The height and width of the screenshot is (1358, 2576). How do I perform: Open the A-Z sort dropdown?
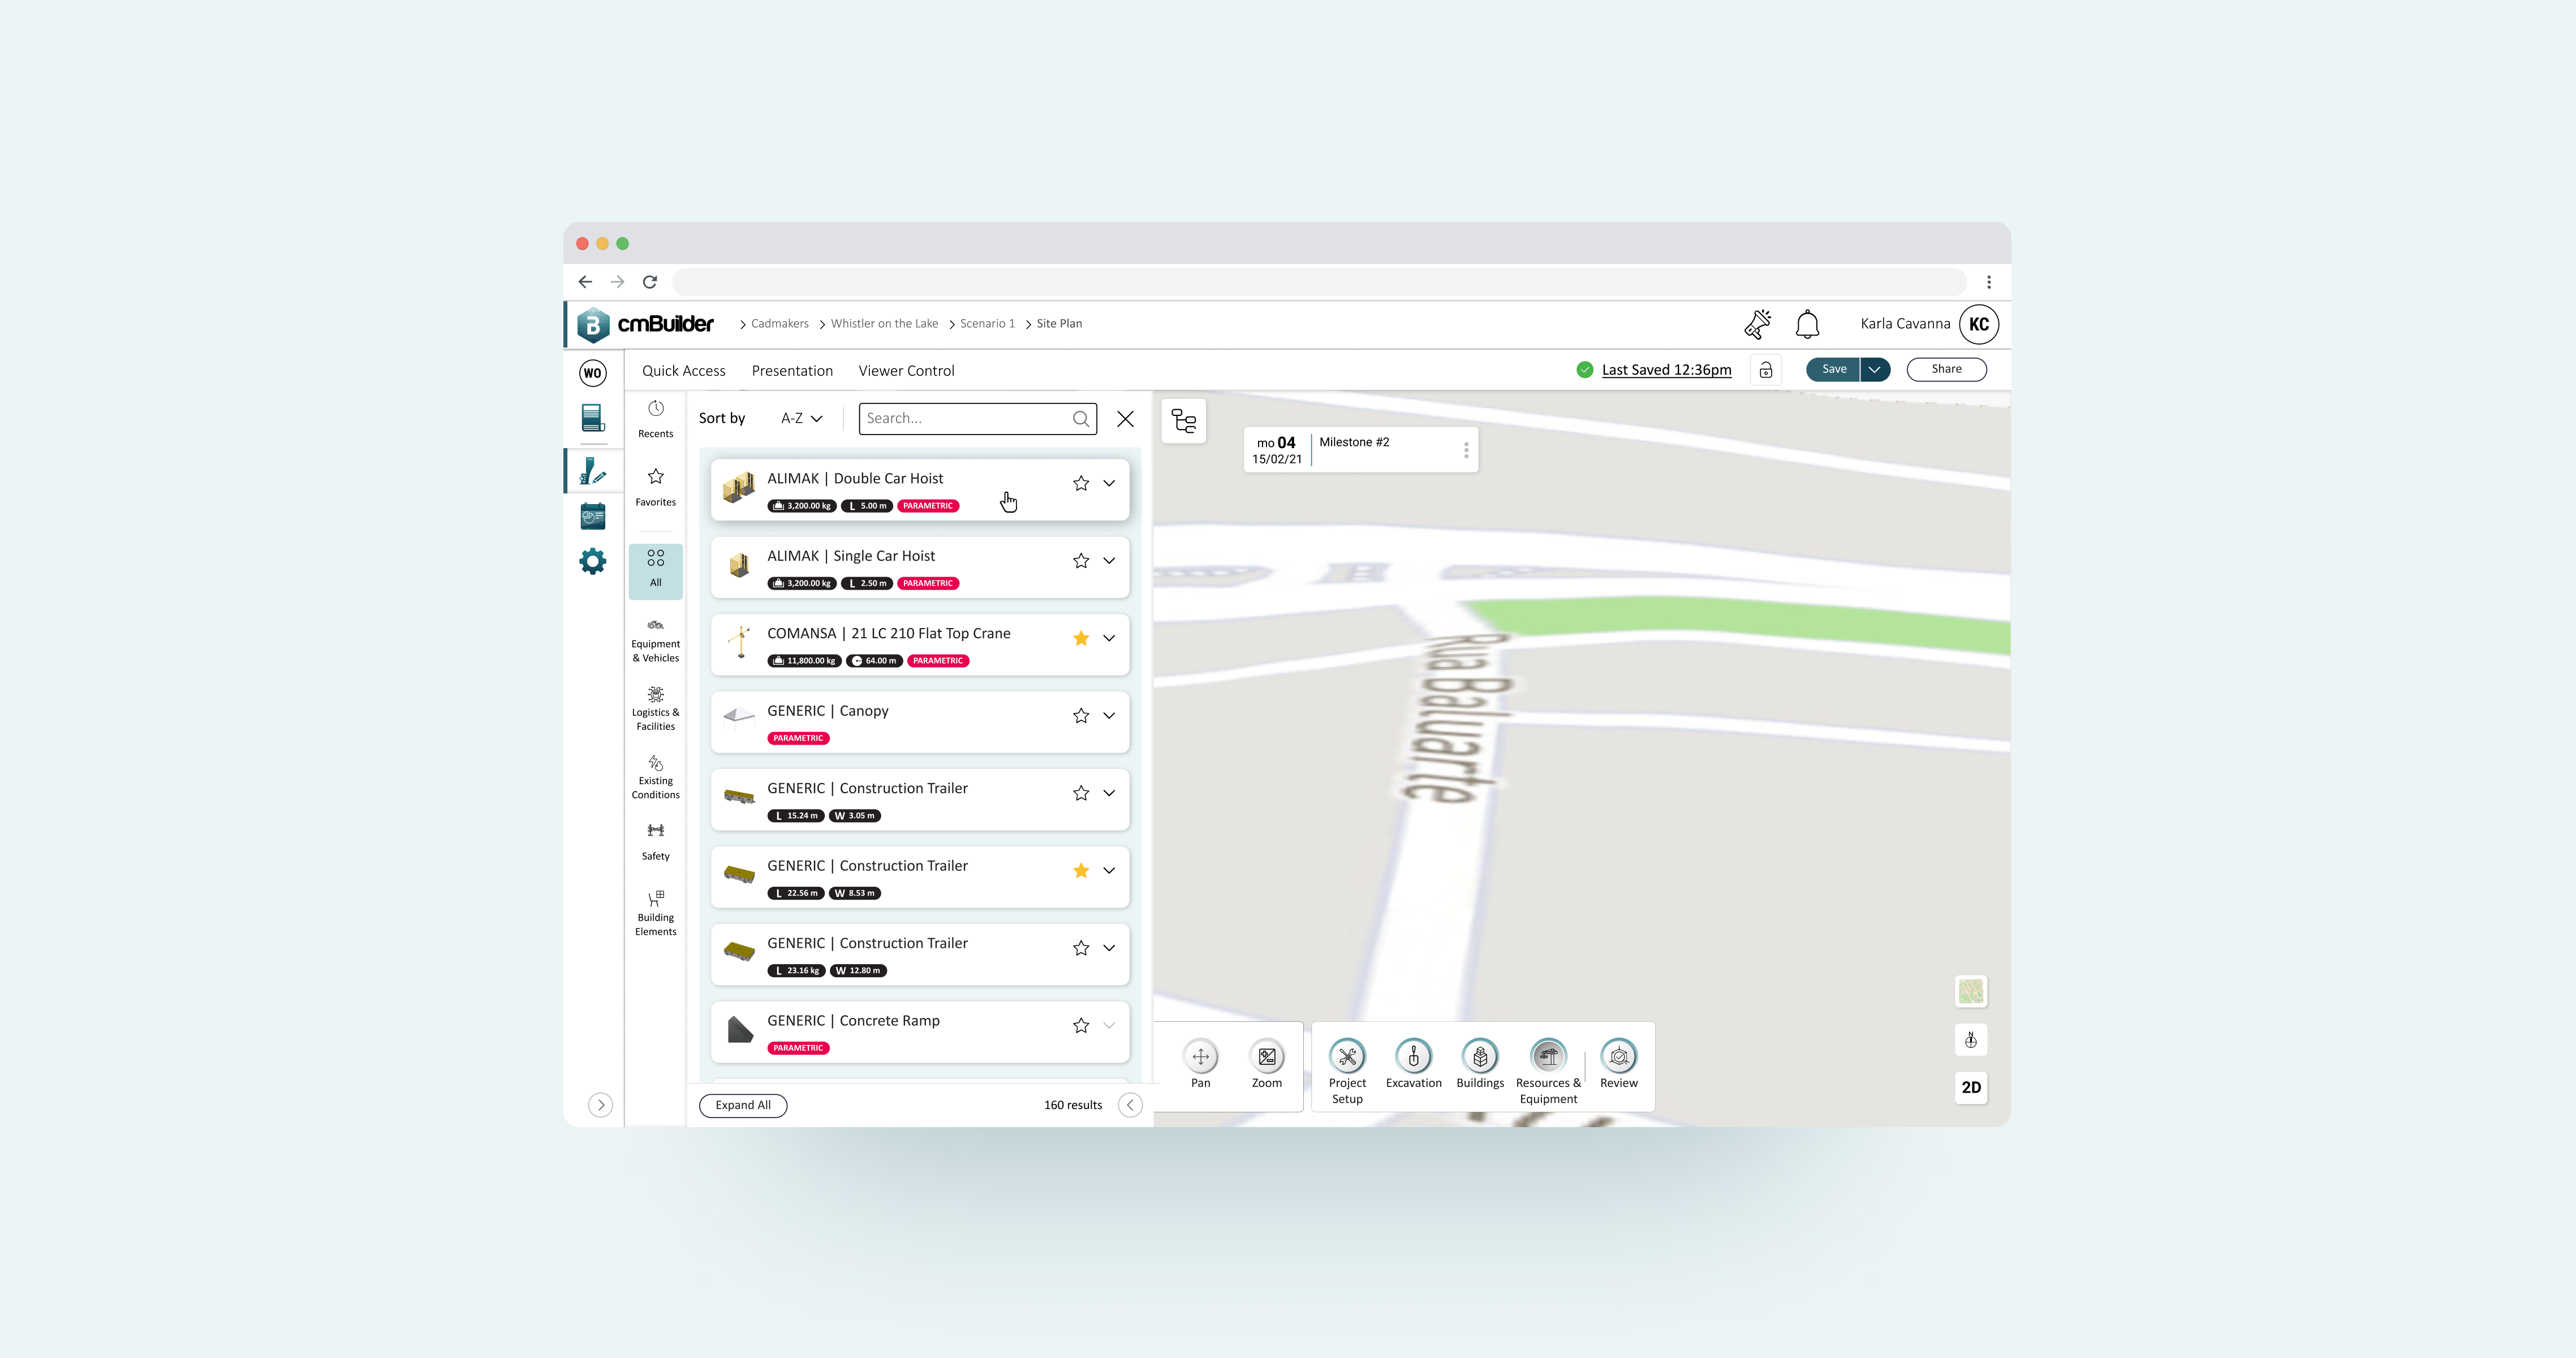click(799, 418)
